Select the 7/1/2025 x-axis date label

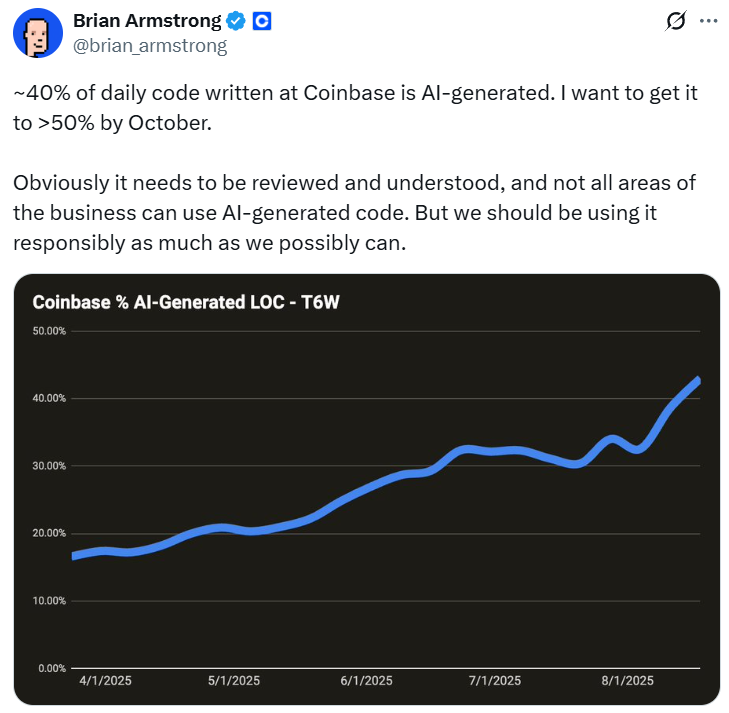(x=494, y=681)
